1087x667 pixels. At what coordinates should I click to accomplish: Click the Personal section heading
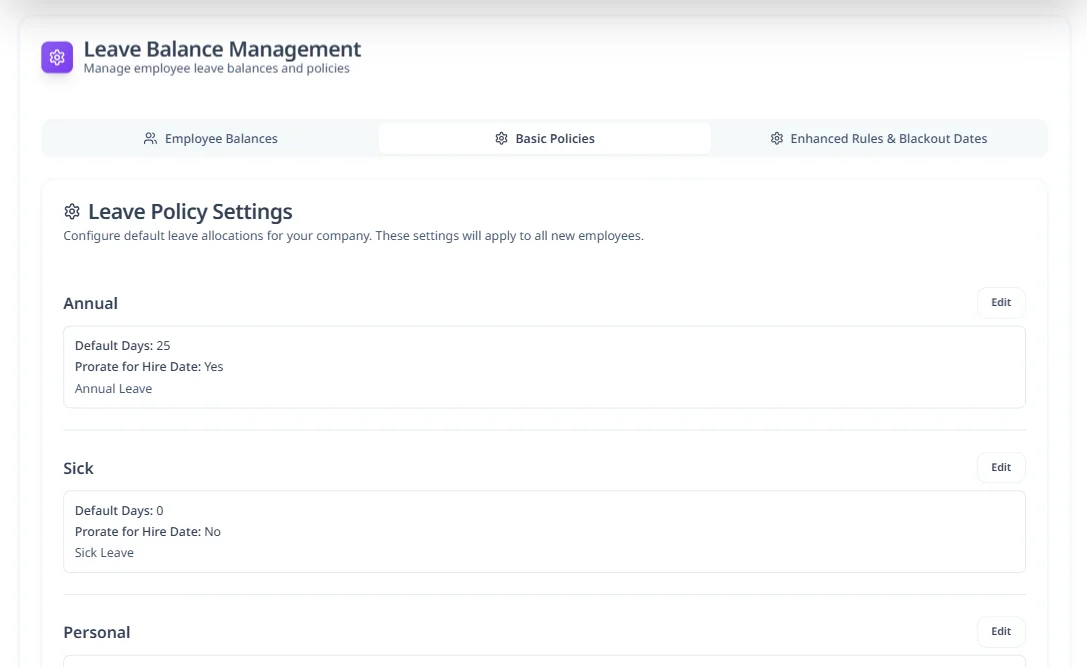(x=97, y=632)
